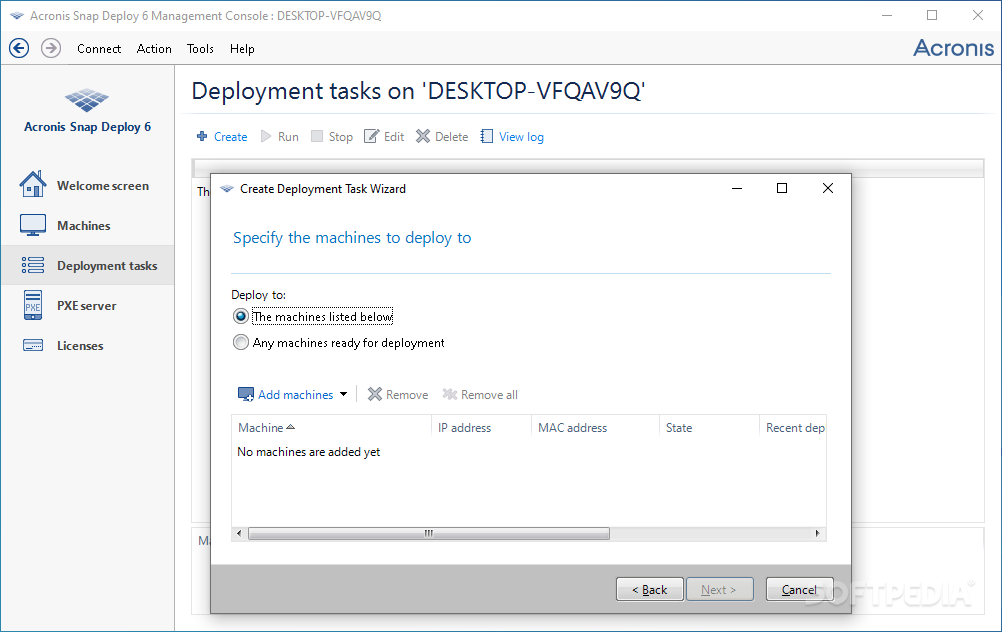Click the Cancel button in wizard
This screenshot has width=1002, height=632.
[x=799, y=589]
